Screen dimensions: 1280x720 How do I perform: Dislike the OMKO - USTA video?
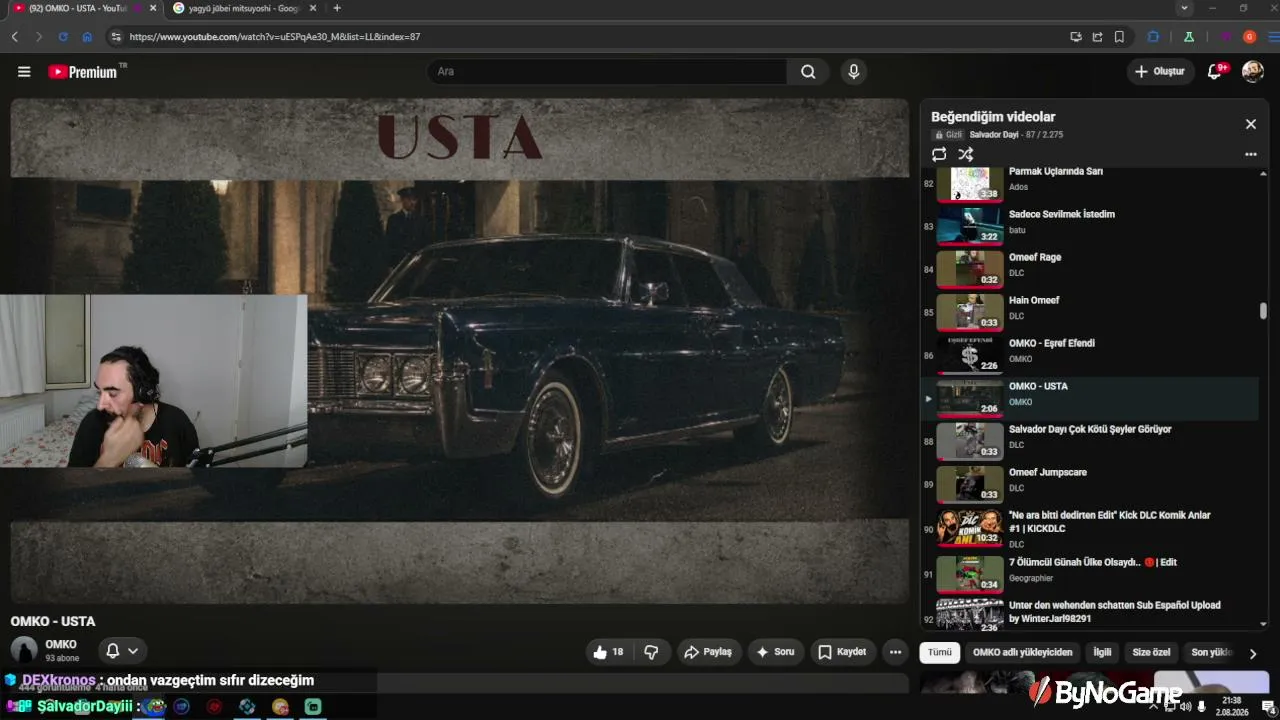click(x=651, y=652)
